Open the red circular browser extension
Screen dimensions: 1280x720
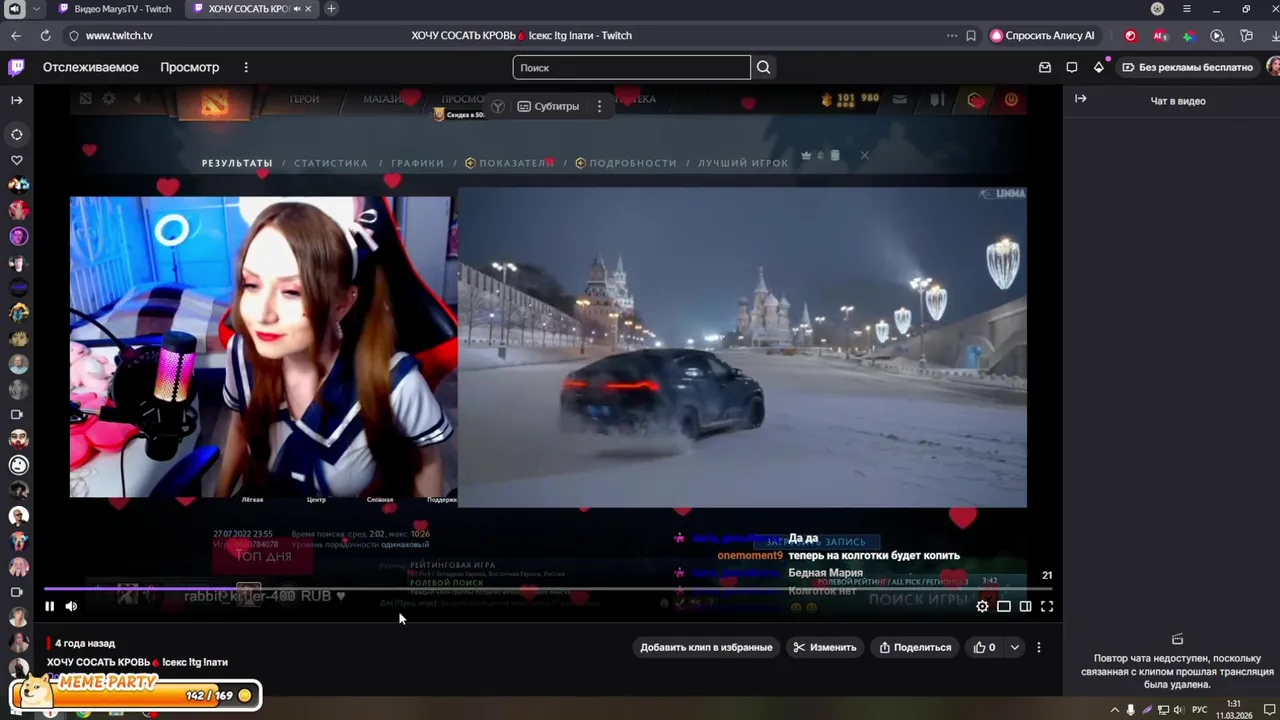point(1131,36)
